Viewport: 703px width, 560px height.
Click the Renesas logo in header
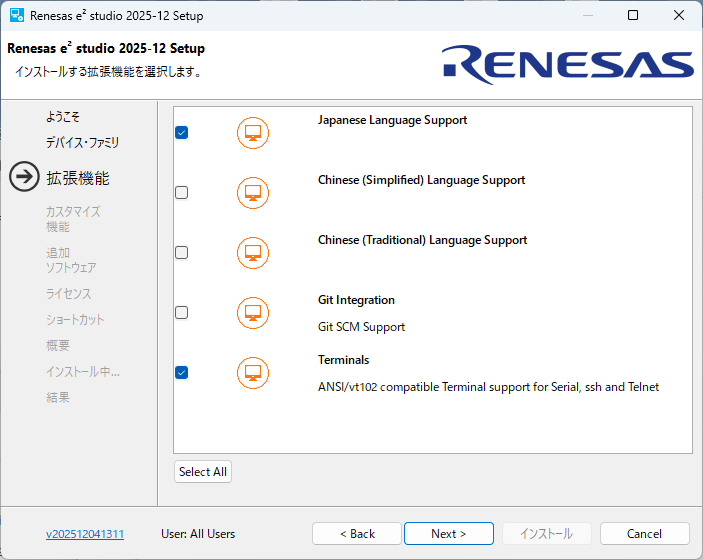click(x=567, y=65)
